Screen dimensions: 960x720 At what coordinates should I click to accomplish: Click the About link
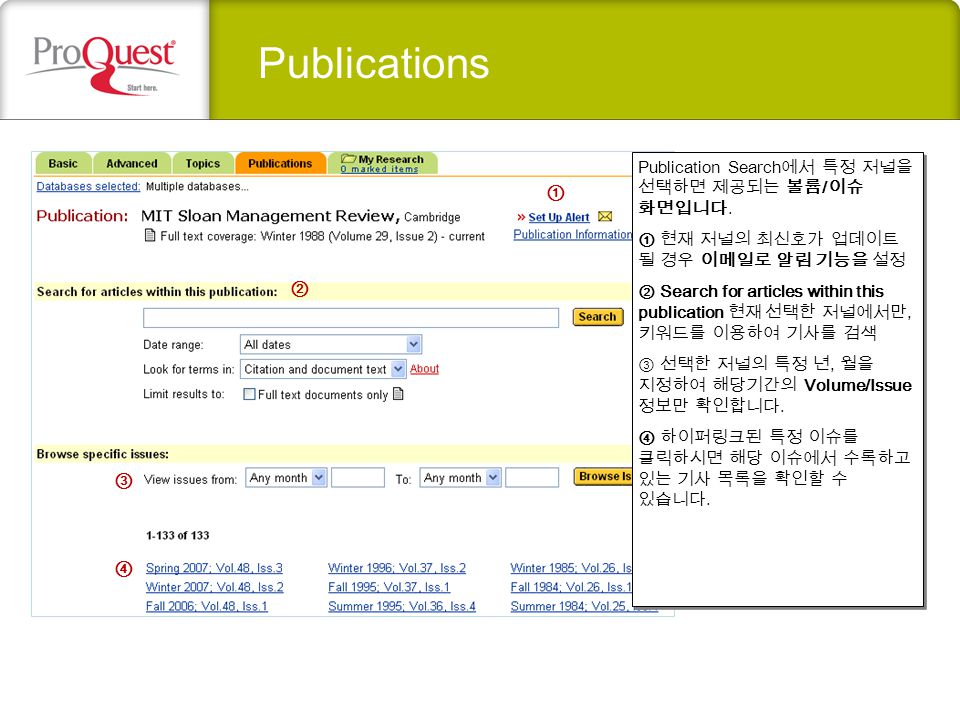coord(424,369)
